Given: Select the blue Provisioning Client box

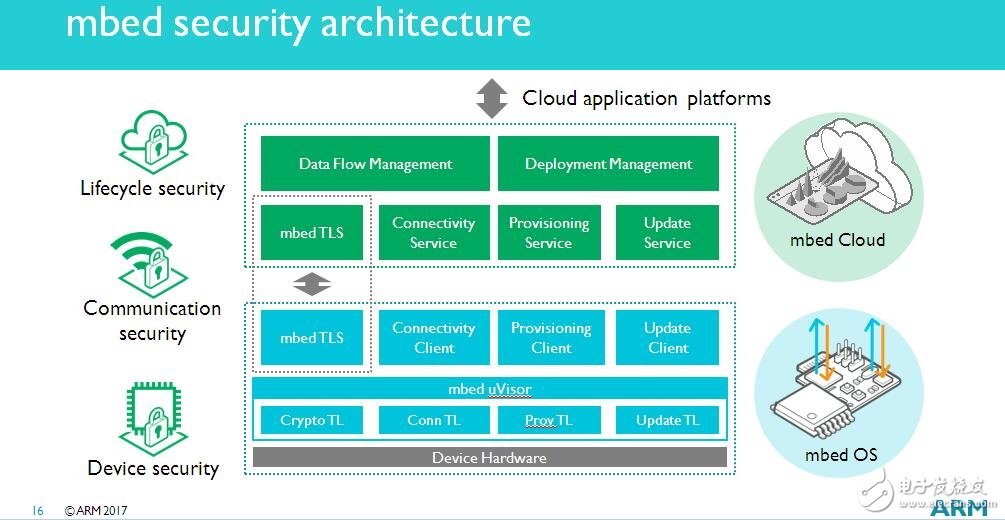Looking at the screenshot, I should pyautogui.click(x=551, y=338).
